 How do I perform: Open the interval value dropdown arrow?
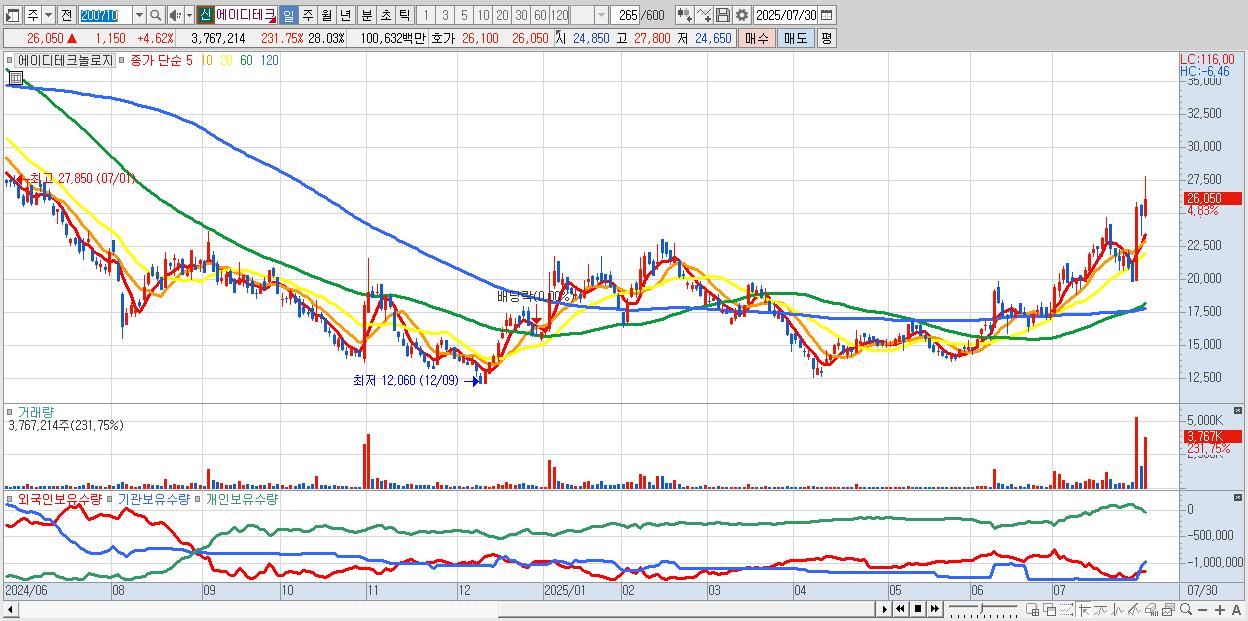(601, 15)
